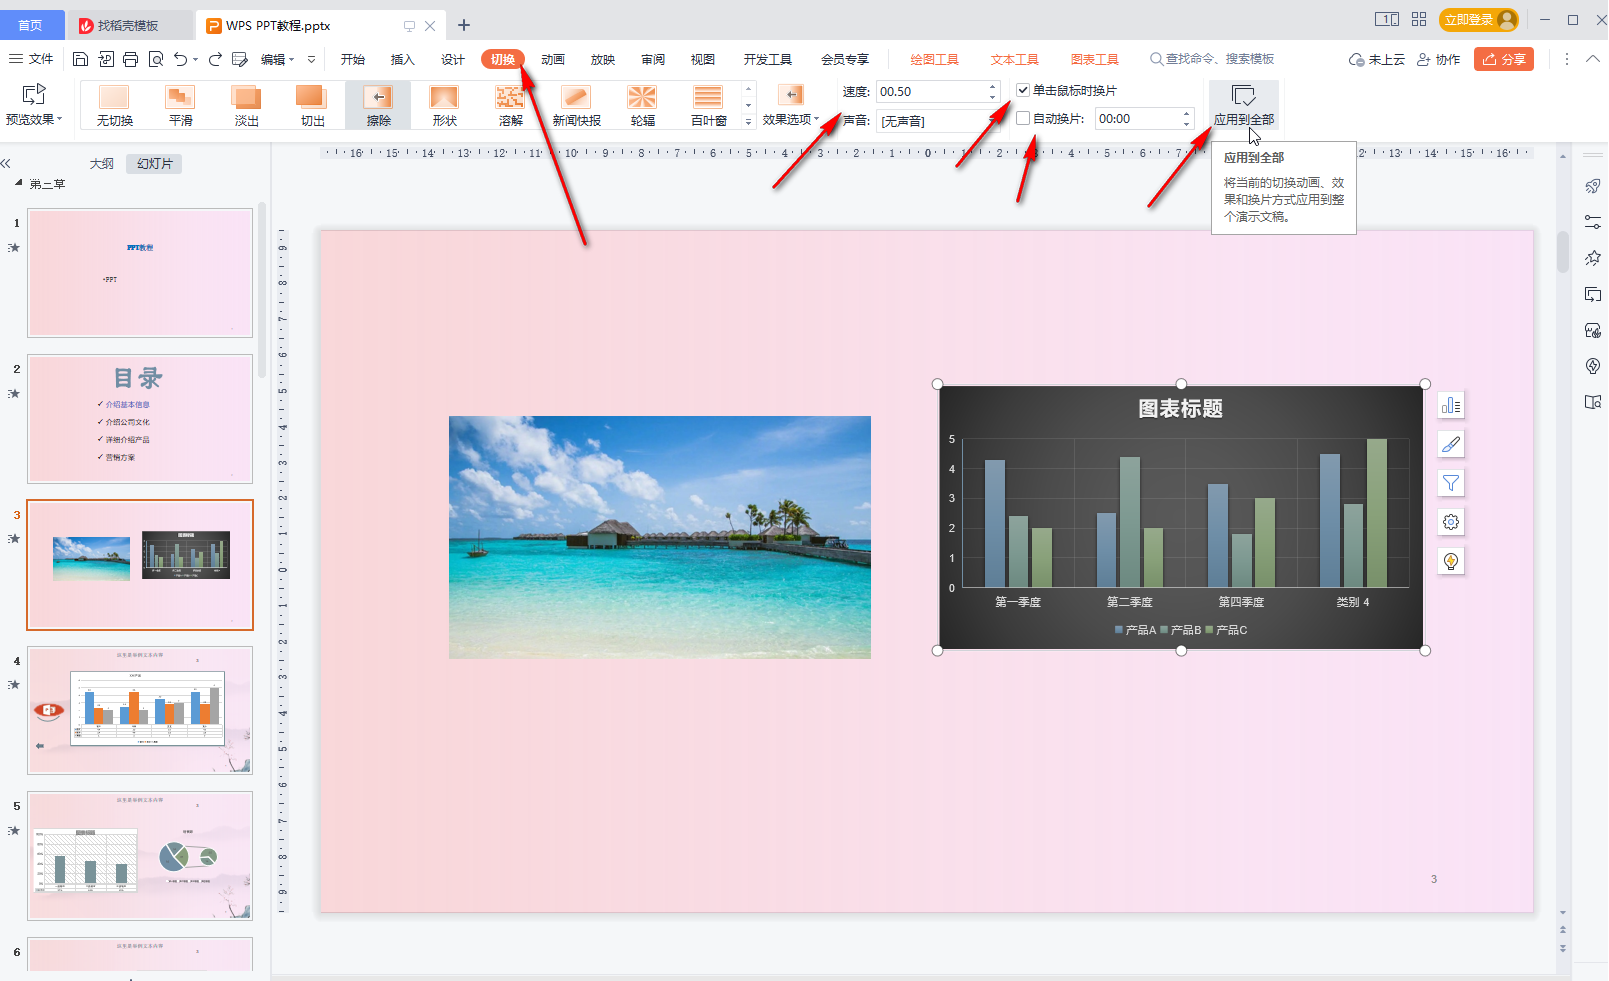Image resolution: width=1609 pixels, height=981 pixels.
Task: Enable the 自动换片 checkbox
Action: (x=1023, y=118)
